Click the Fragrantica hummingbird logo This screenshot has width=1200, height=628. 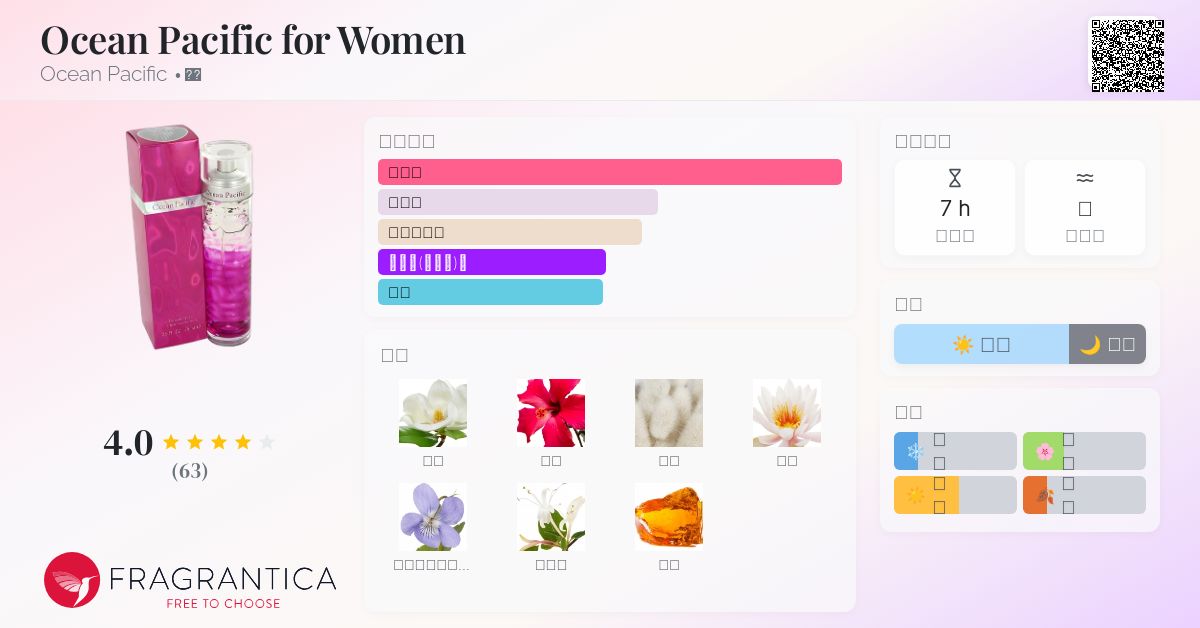pyautogui.click(x=72, y=580)
